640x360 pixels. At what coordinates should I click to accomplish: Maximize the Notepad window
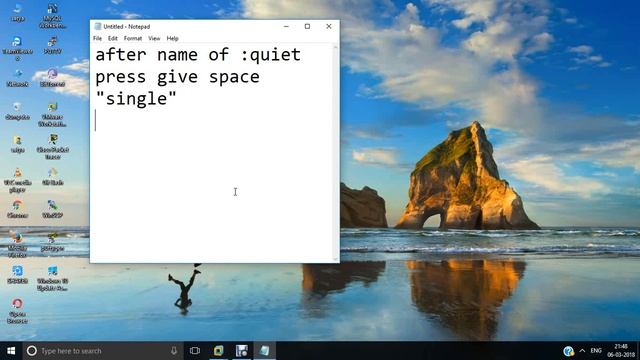click(x=307, y=26)
